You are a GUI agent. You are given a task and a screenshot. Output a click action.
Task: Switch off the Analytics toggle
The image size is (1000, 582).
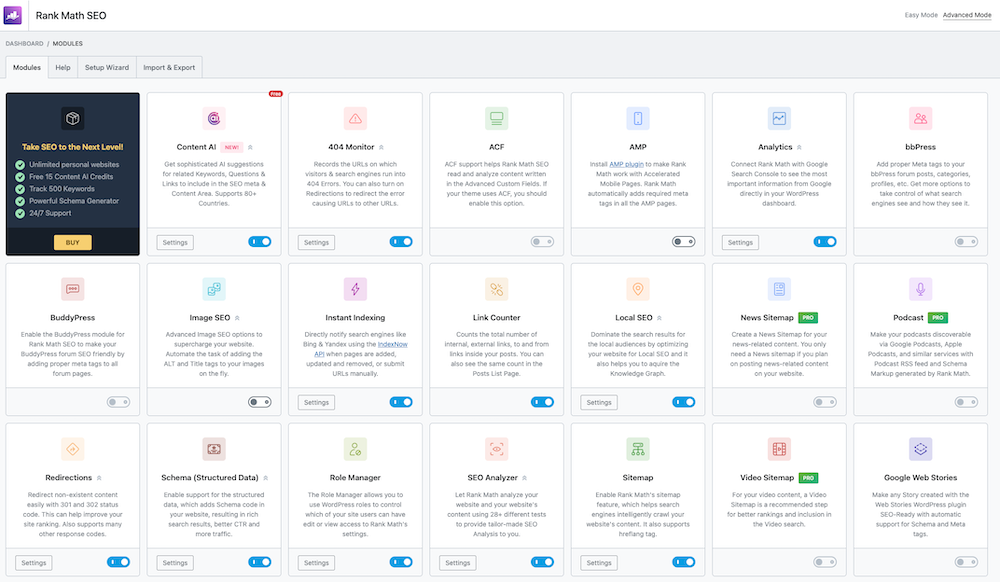[x=825, y=242]
